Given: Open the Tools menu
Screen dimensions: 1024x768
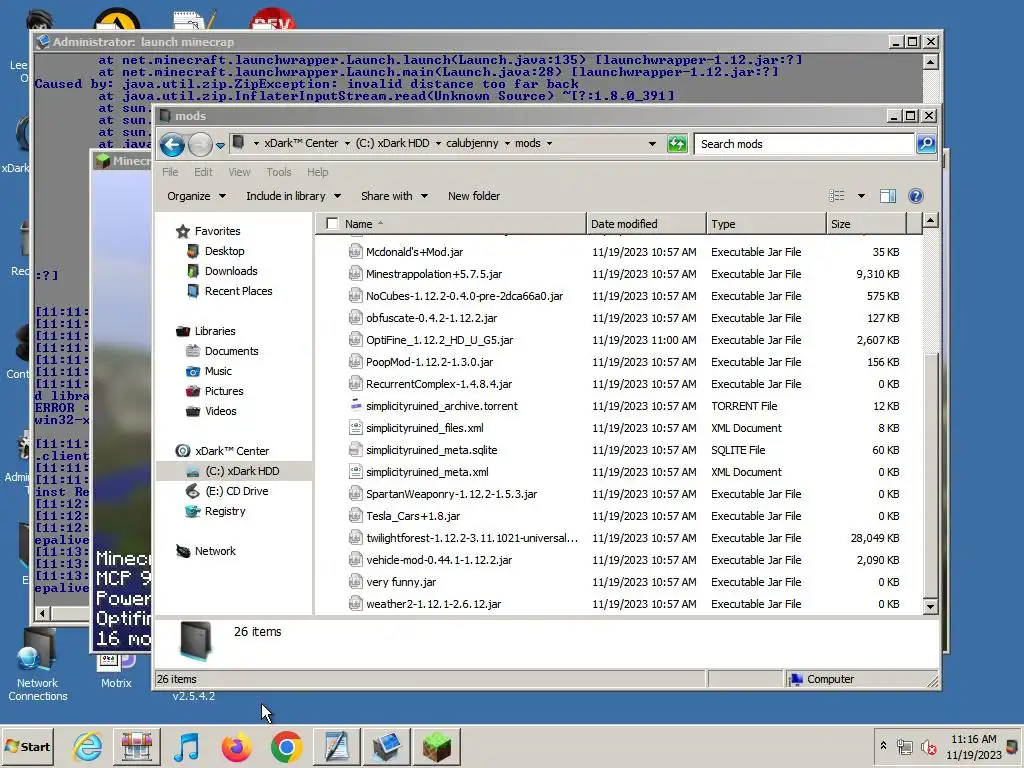Looking at the screenshot, I should coord(278,172).
